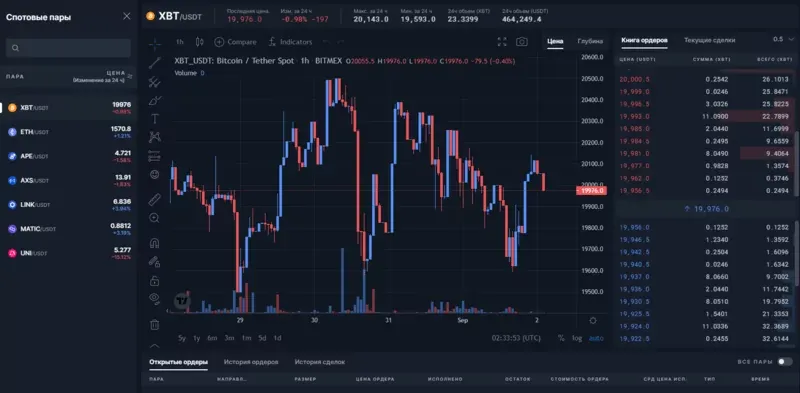Open the chart patterns tool

click(155, 137)
